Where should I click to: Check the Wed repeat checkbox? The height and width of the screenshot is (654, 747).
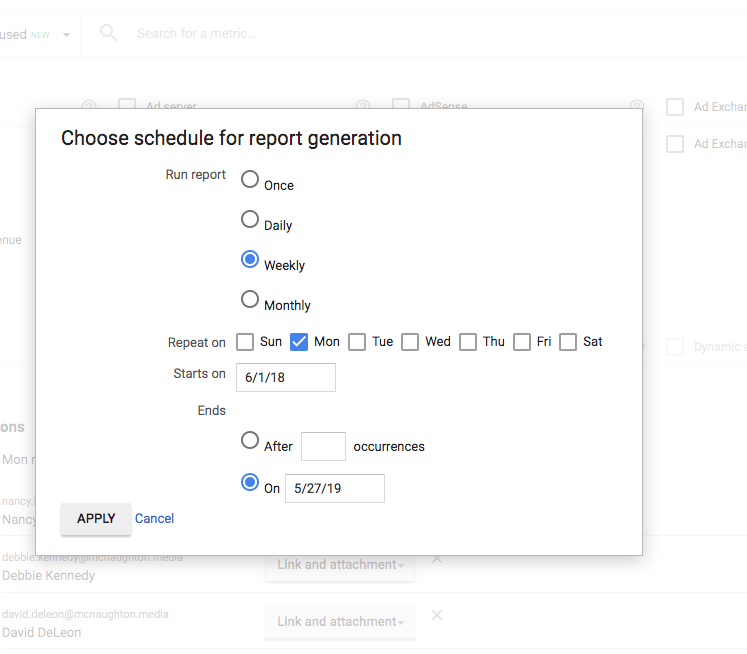[410, 342]
